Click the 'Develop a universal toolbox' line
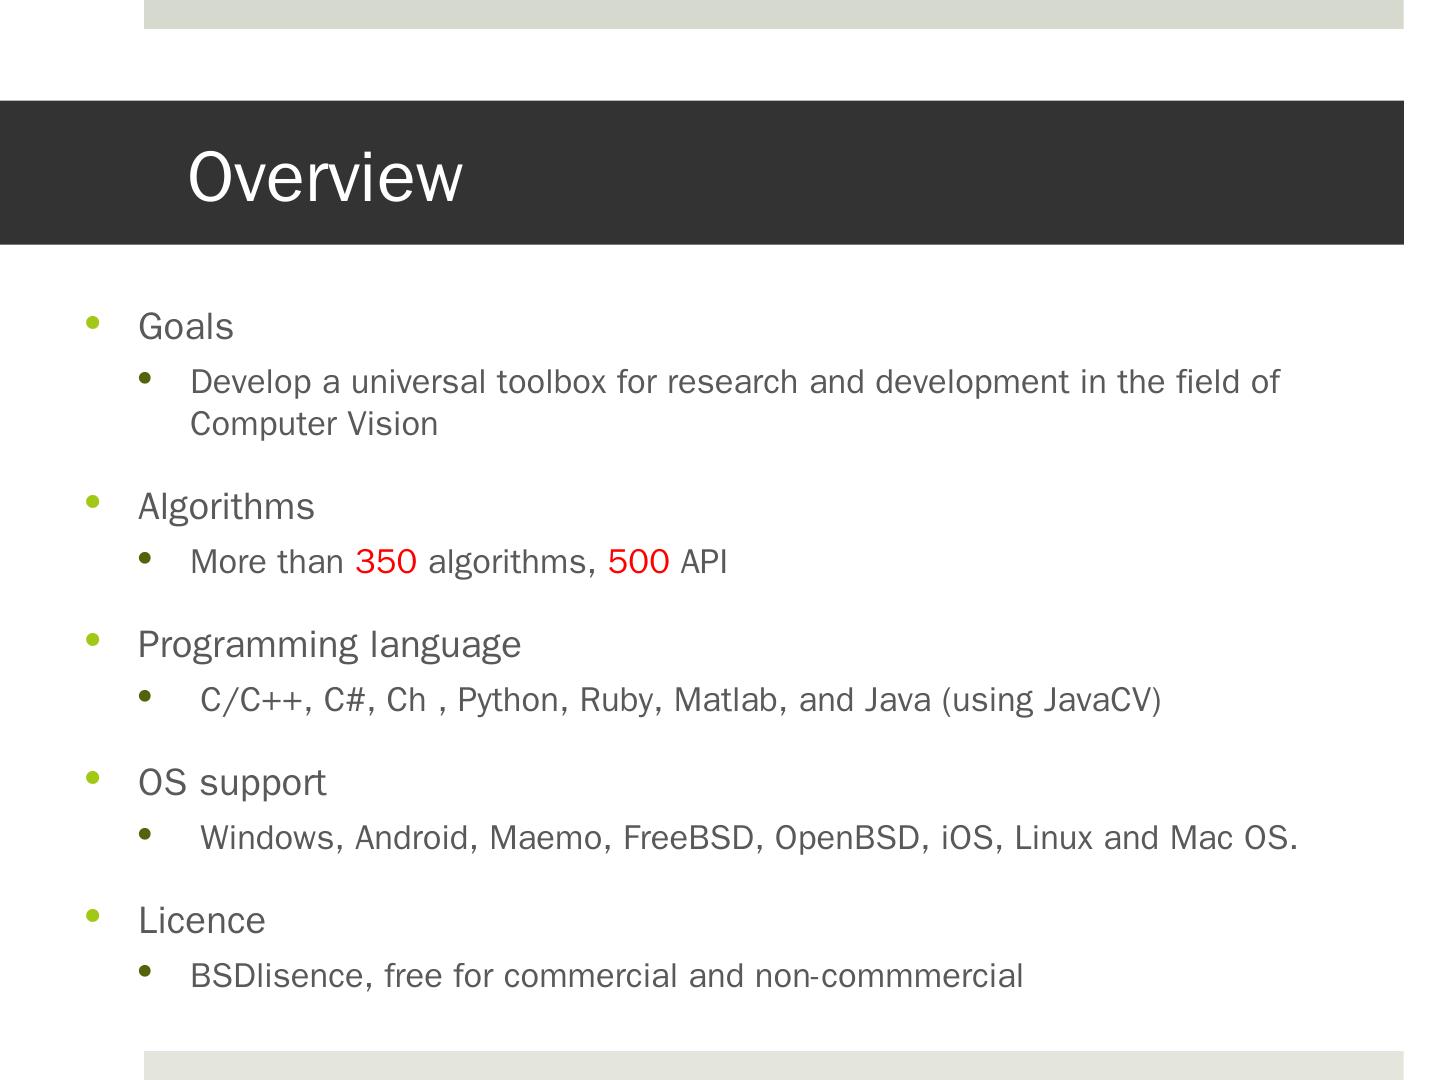 [x=734, y=382]
